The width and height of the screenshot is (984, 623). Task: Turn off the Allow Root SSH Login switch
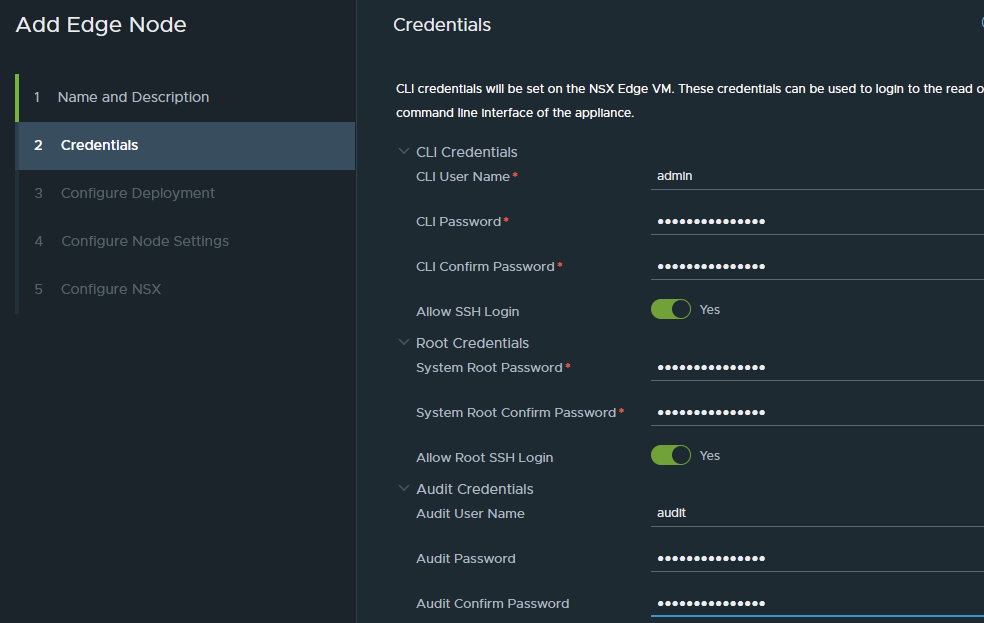coord(671,456)
